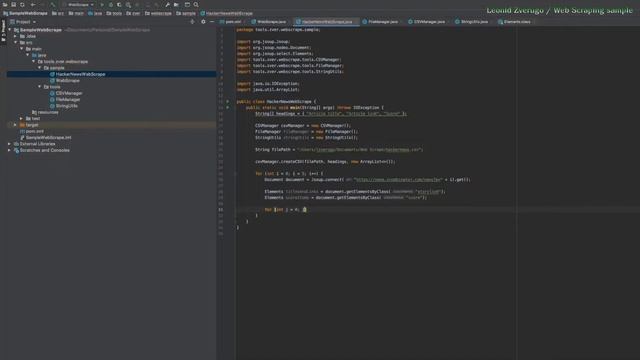Select SampleWebScrape.iml in project tree
Screen dimensions: 640x360
pyautogui.click(x=48, y=138)
